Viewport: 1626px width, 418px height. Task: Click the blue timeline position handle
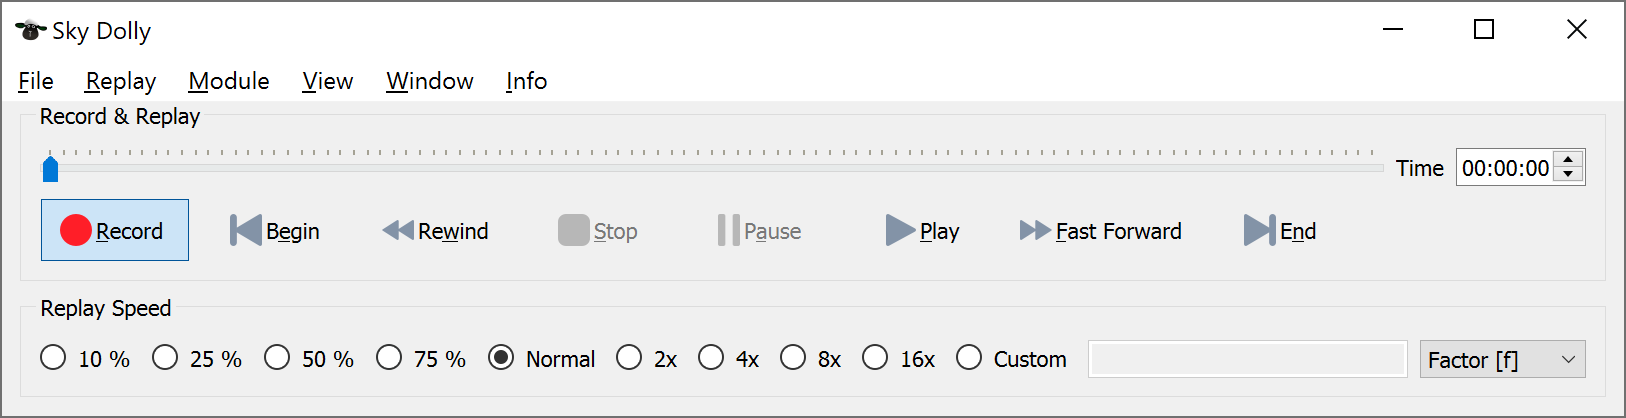(x=50, y=169)
